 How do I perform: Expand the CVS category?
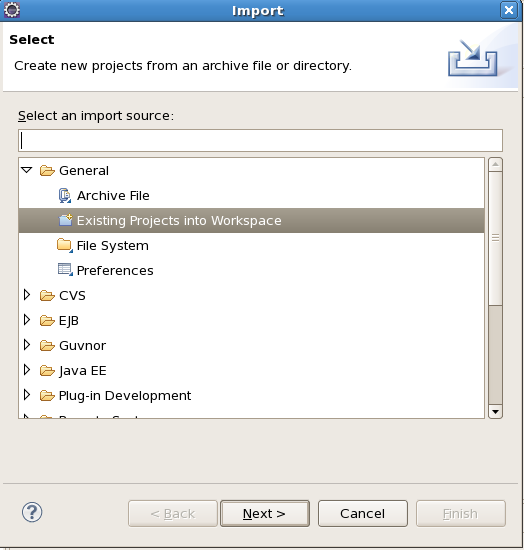[27, 295]
